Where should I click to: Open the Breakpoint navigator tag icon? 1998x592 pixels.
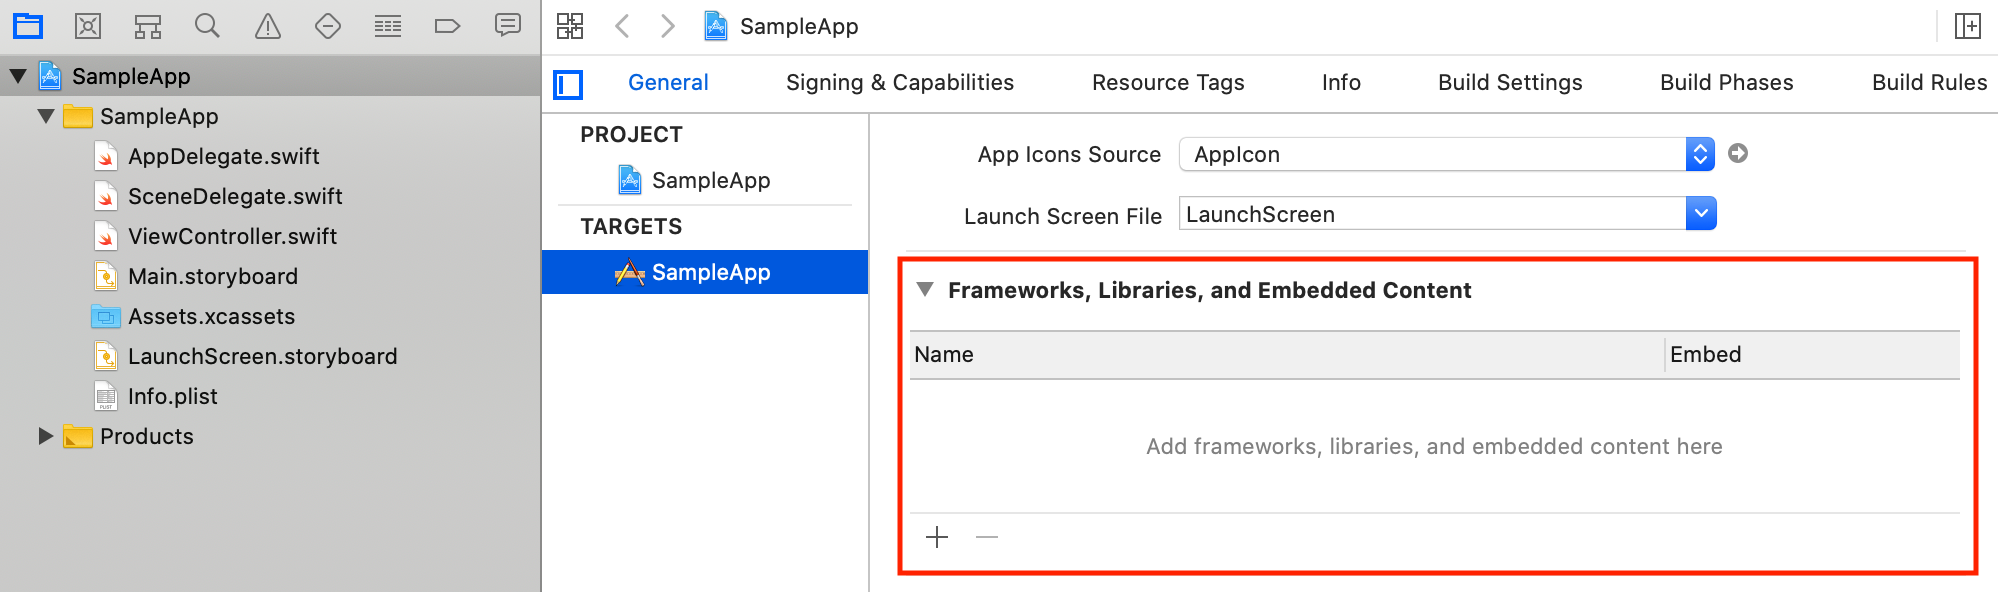pos(447,26)
